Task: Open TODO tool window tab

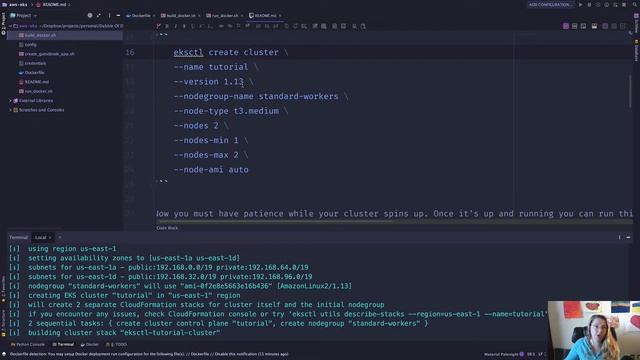Action: (x=116, y=345)
